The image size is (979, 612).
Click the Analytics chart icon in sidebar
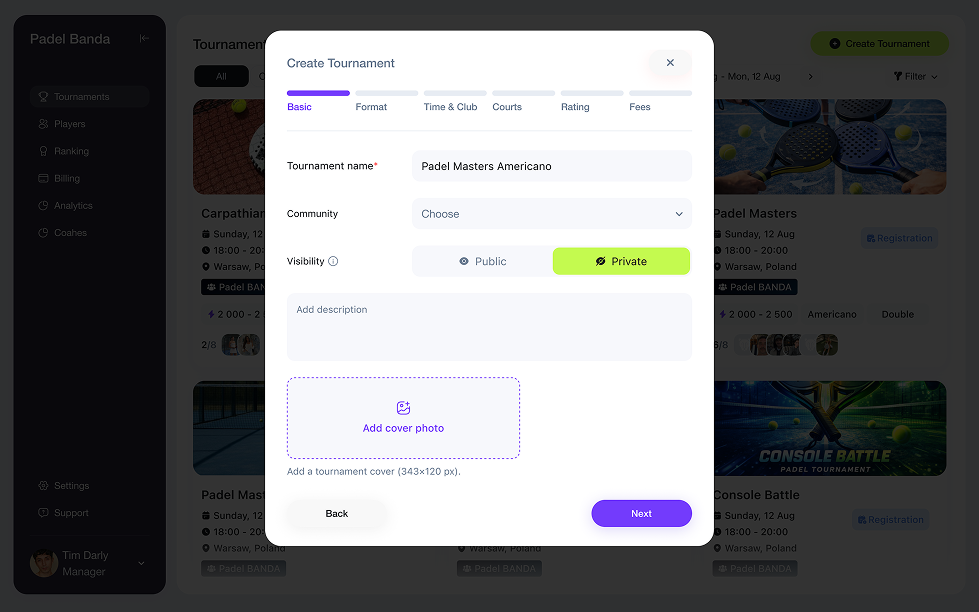[x=43, y=205]
